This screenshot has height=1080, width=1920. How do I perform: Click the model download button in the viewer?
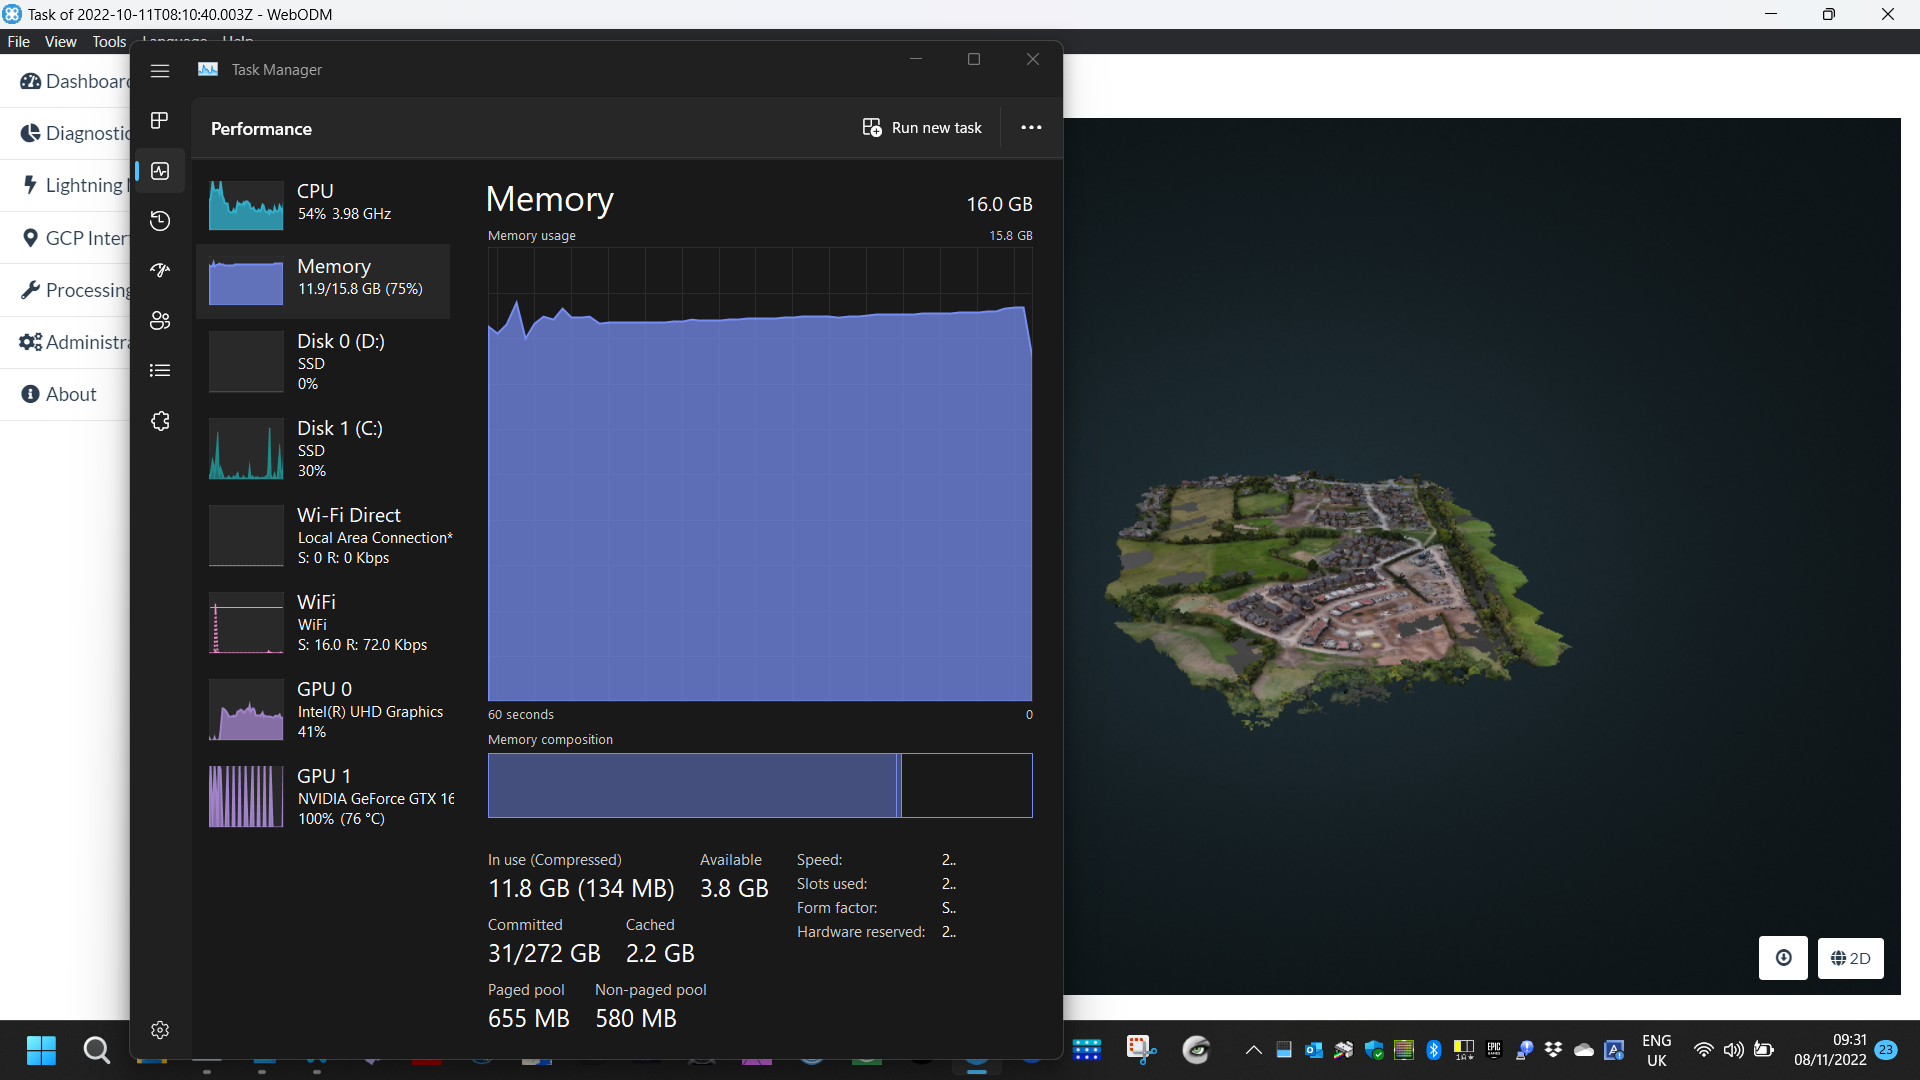point(1783,958)
